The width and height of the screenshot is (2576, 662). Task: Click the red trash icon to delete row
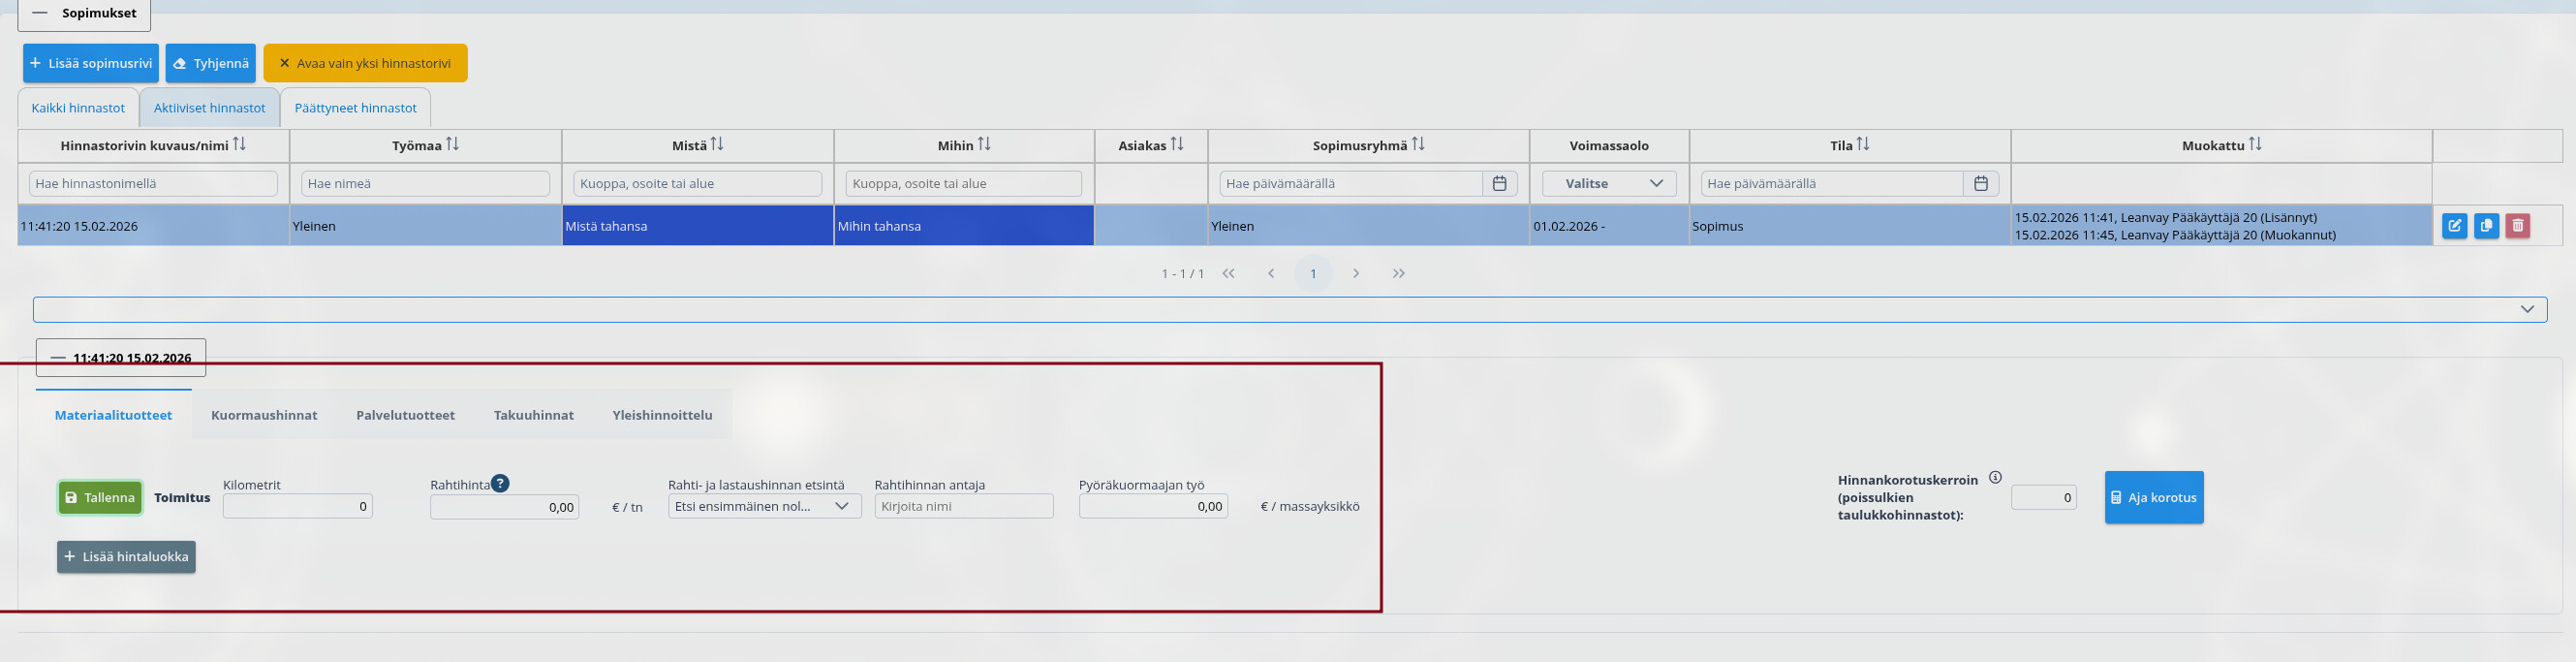pyautogui.click(x=2517, y=226)
